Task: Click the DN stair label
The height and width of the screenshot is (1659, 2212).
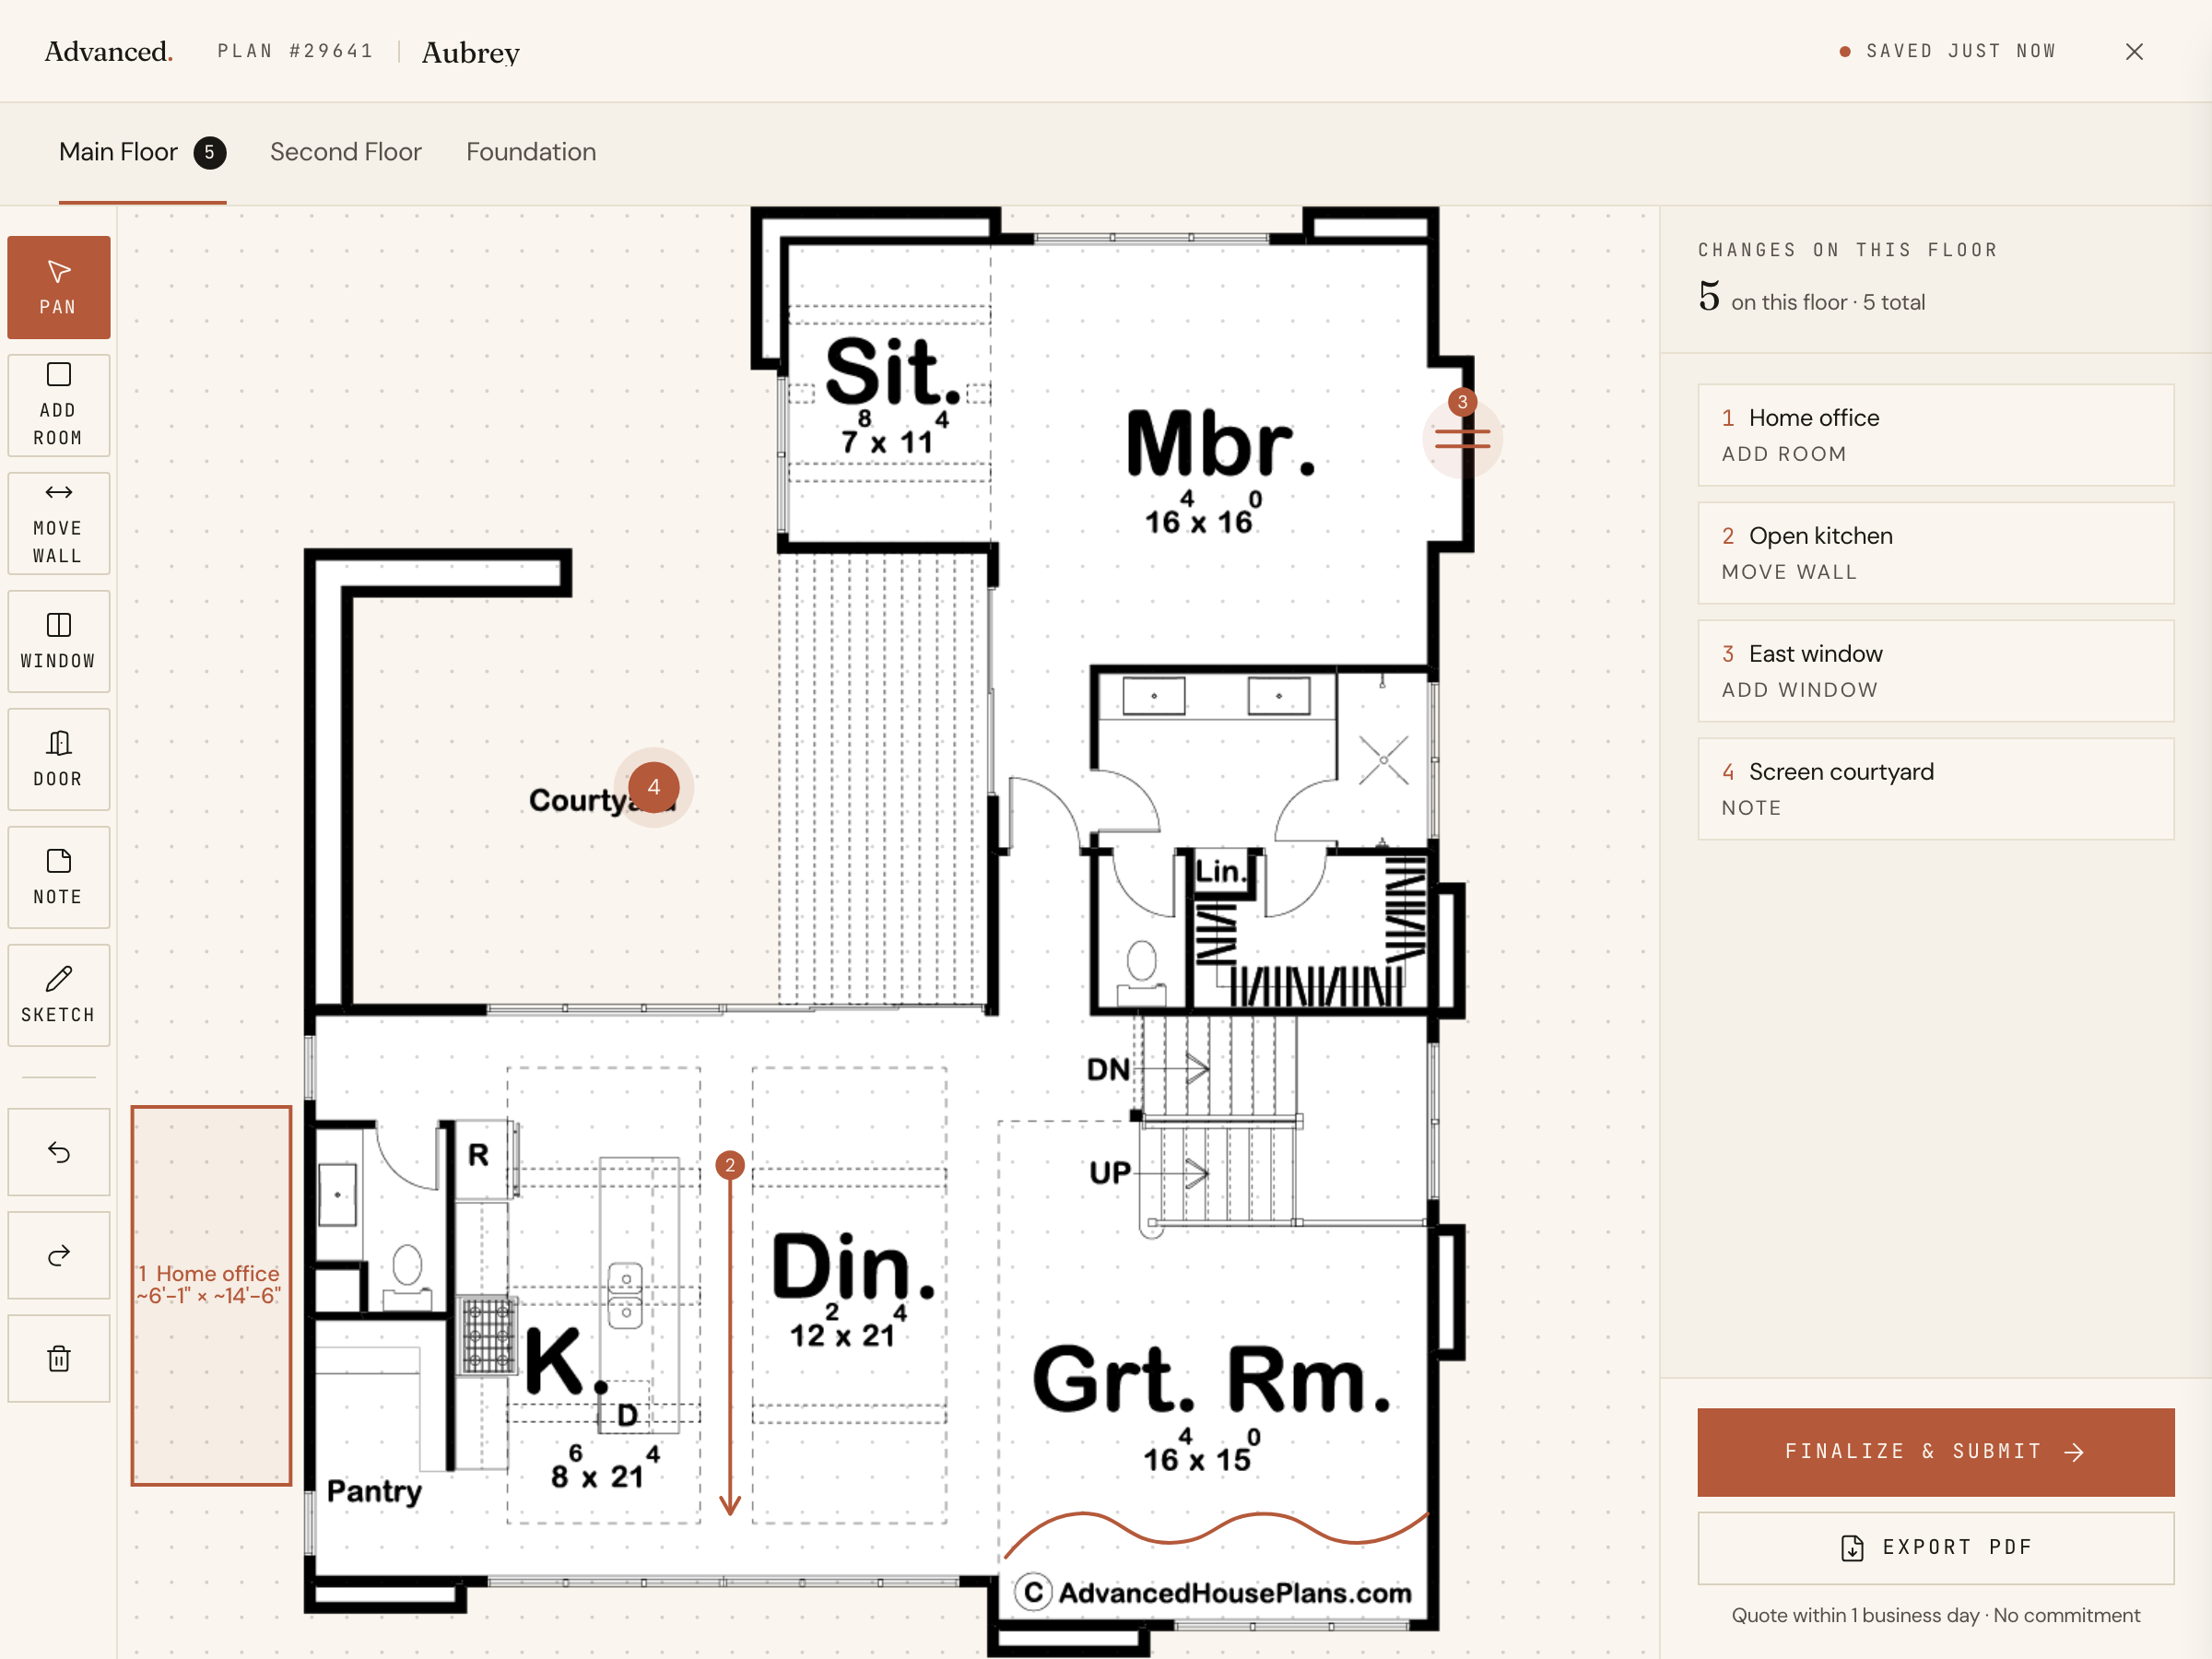Action: [x=1108, y=1070]
